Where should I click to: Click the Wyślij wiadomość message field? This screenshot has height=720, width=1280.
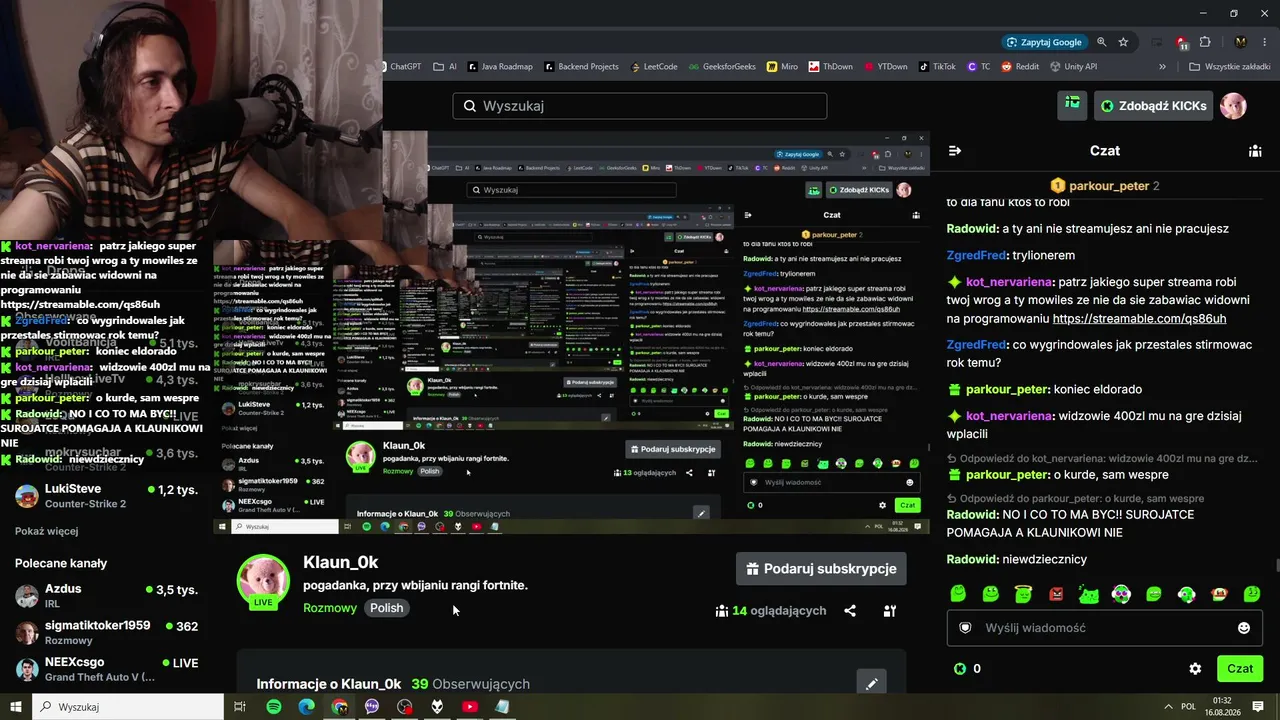[x=1105, y=628]
